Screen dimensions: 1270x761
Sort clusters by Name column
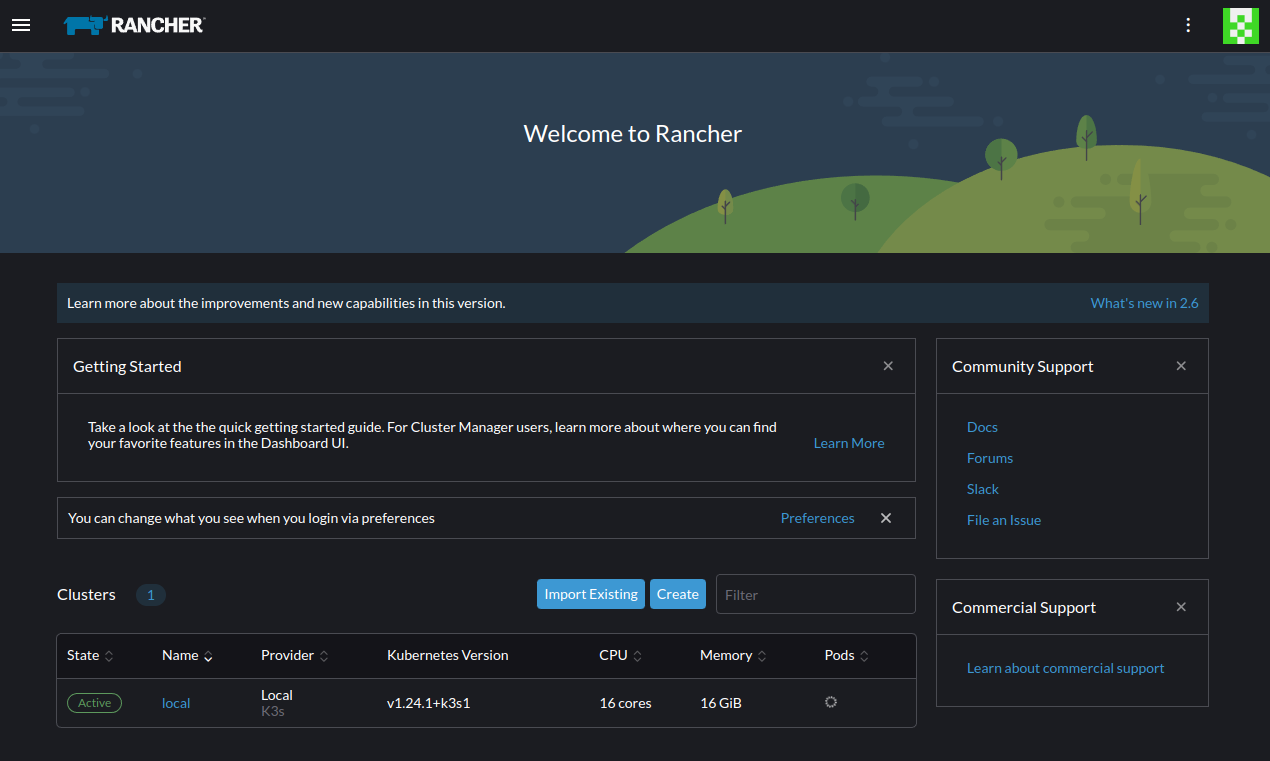(187, 656)
